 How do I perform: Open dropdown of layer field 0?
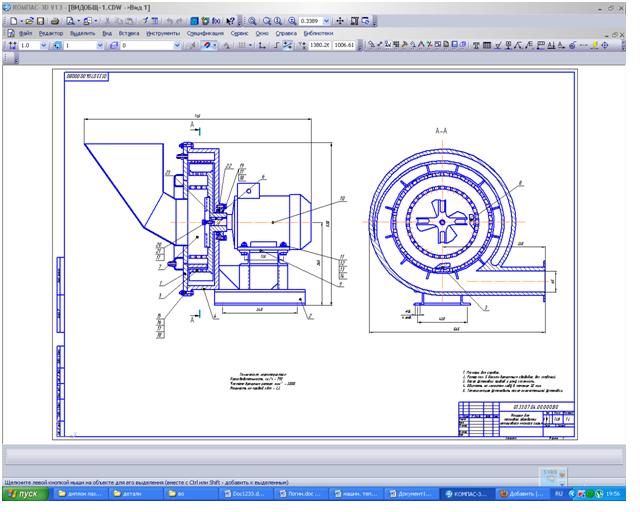(177, 45)
